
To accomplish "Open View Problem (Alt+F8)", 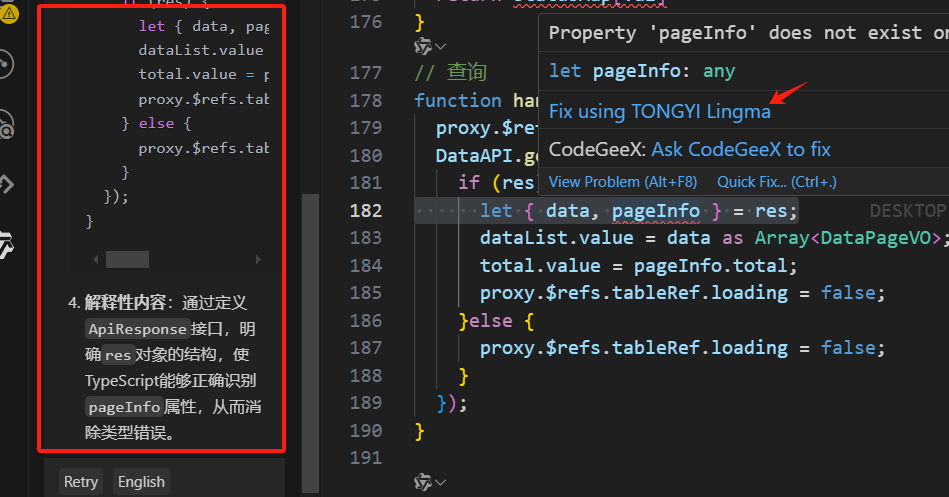I will (x=623, y=182).
